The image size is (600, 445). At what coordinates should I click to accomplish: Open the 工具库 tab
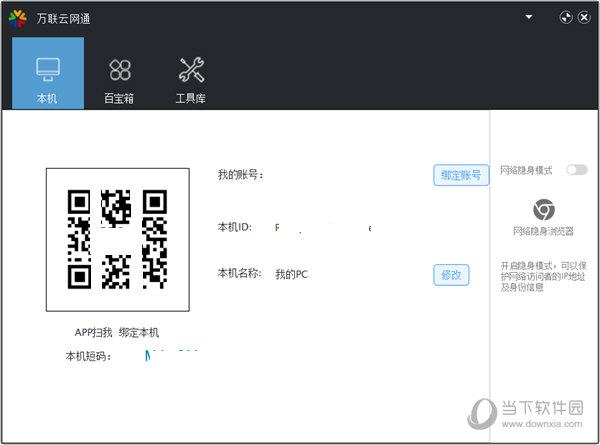pyautogui.click(x=191, y=80)
